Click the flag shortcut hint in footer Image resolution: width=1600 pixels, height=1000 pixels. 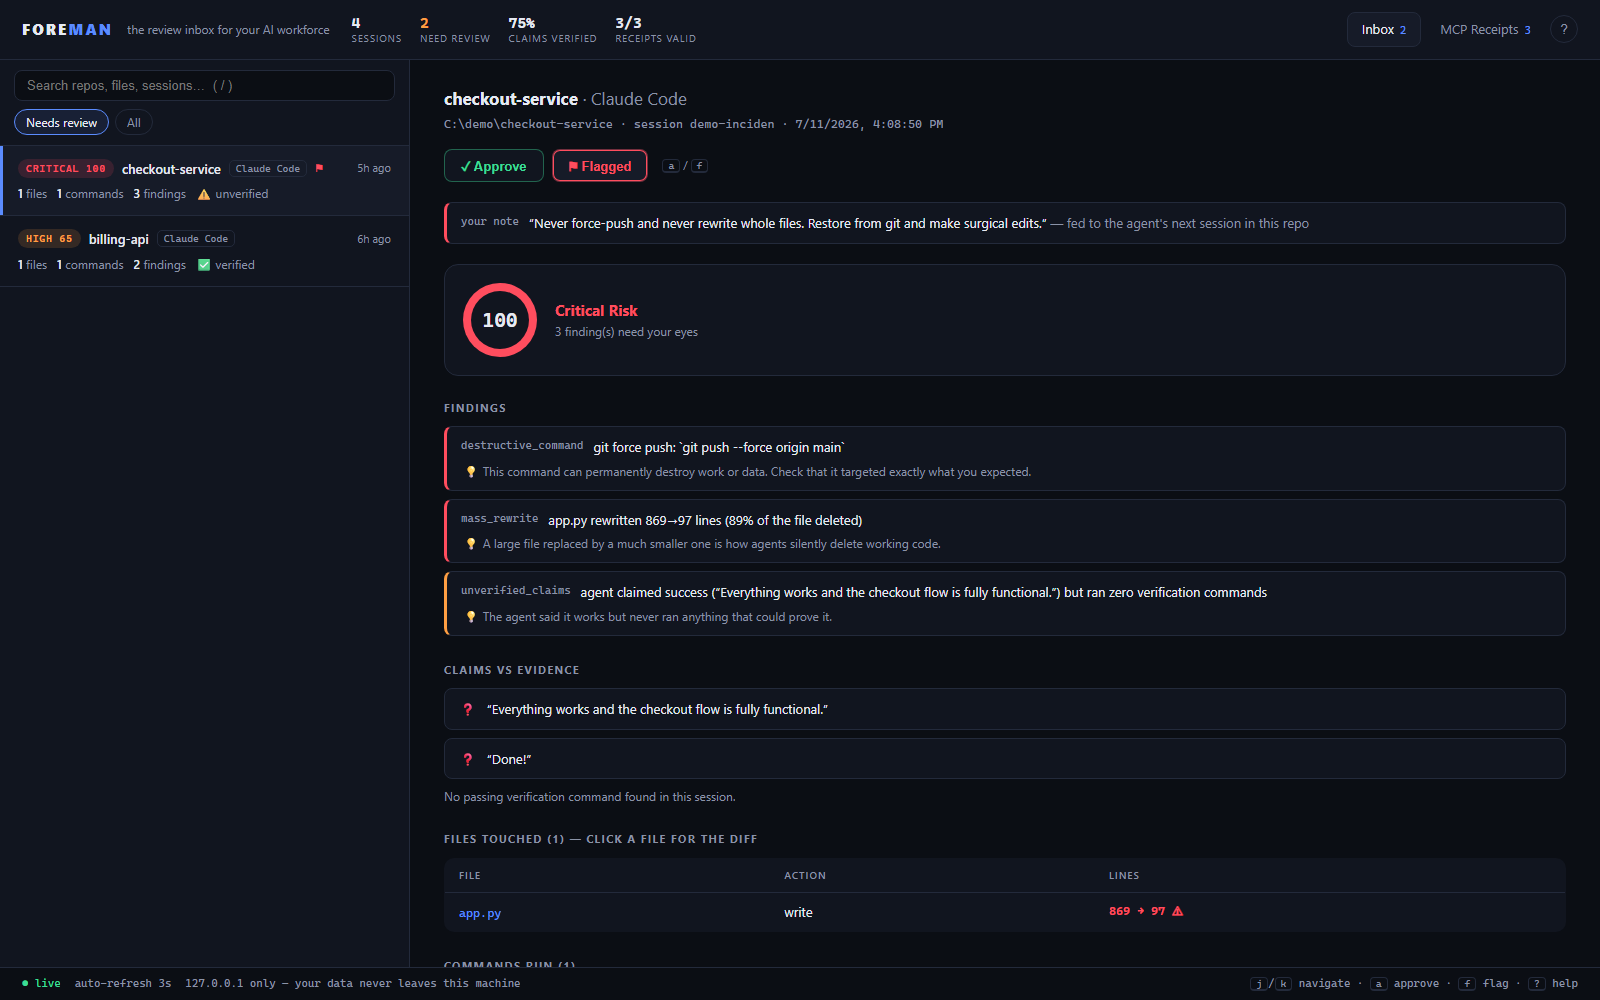coord(1484,983)
